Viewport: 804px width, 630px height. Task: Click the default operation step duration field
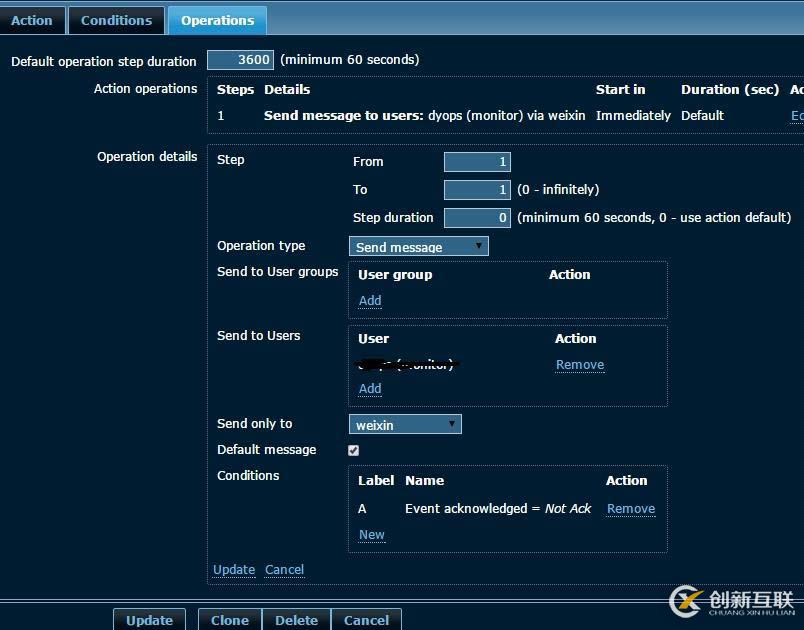[x=240, y=60]
